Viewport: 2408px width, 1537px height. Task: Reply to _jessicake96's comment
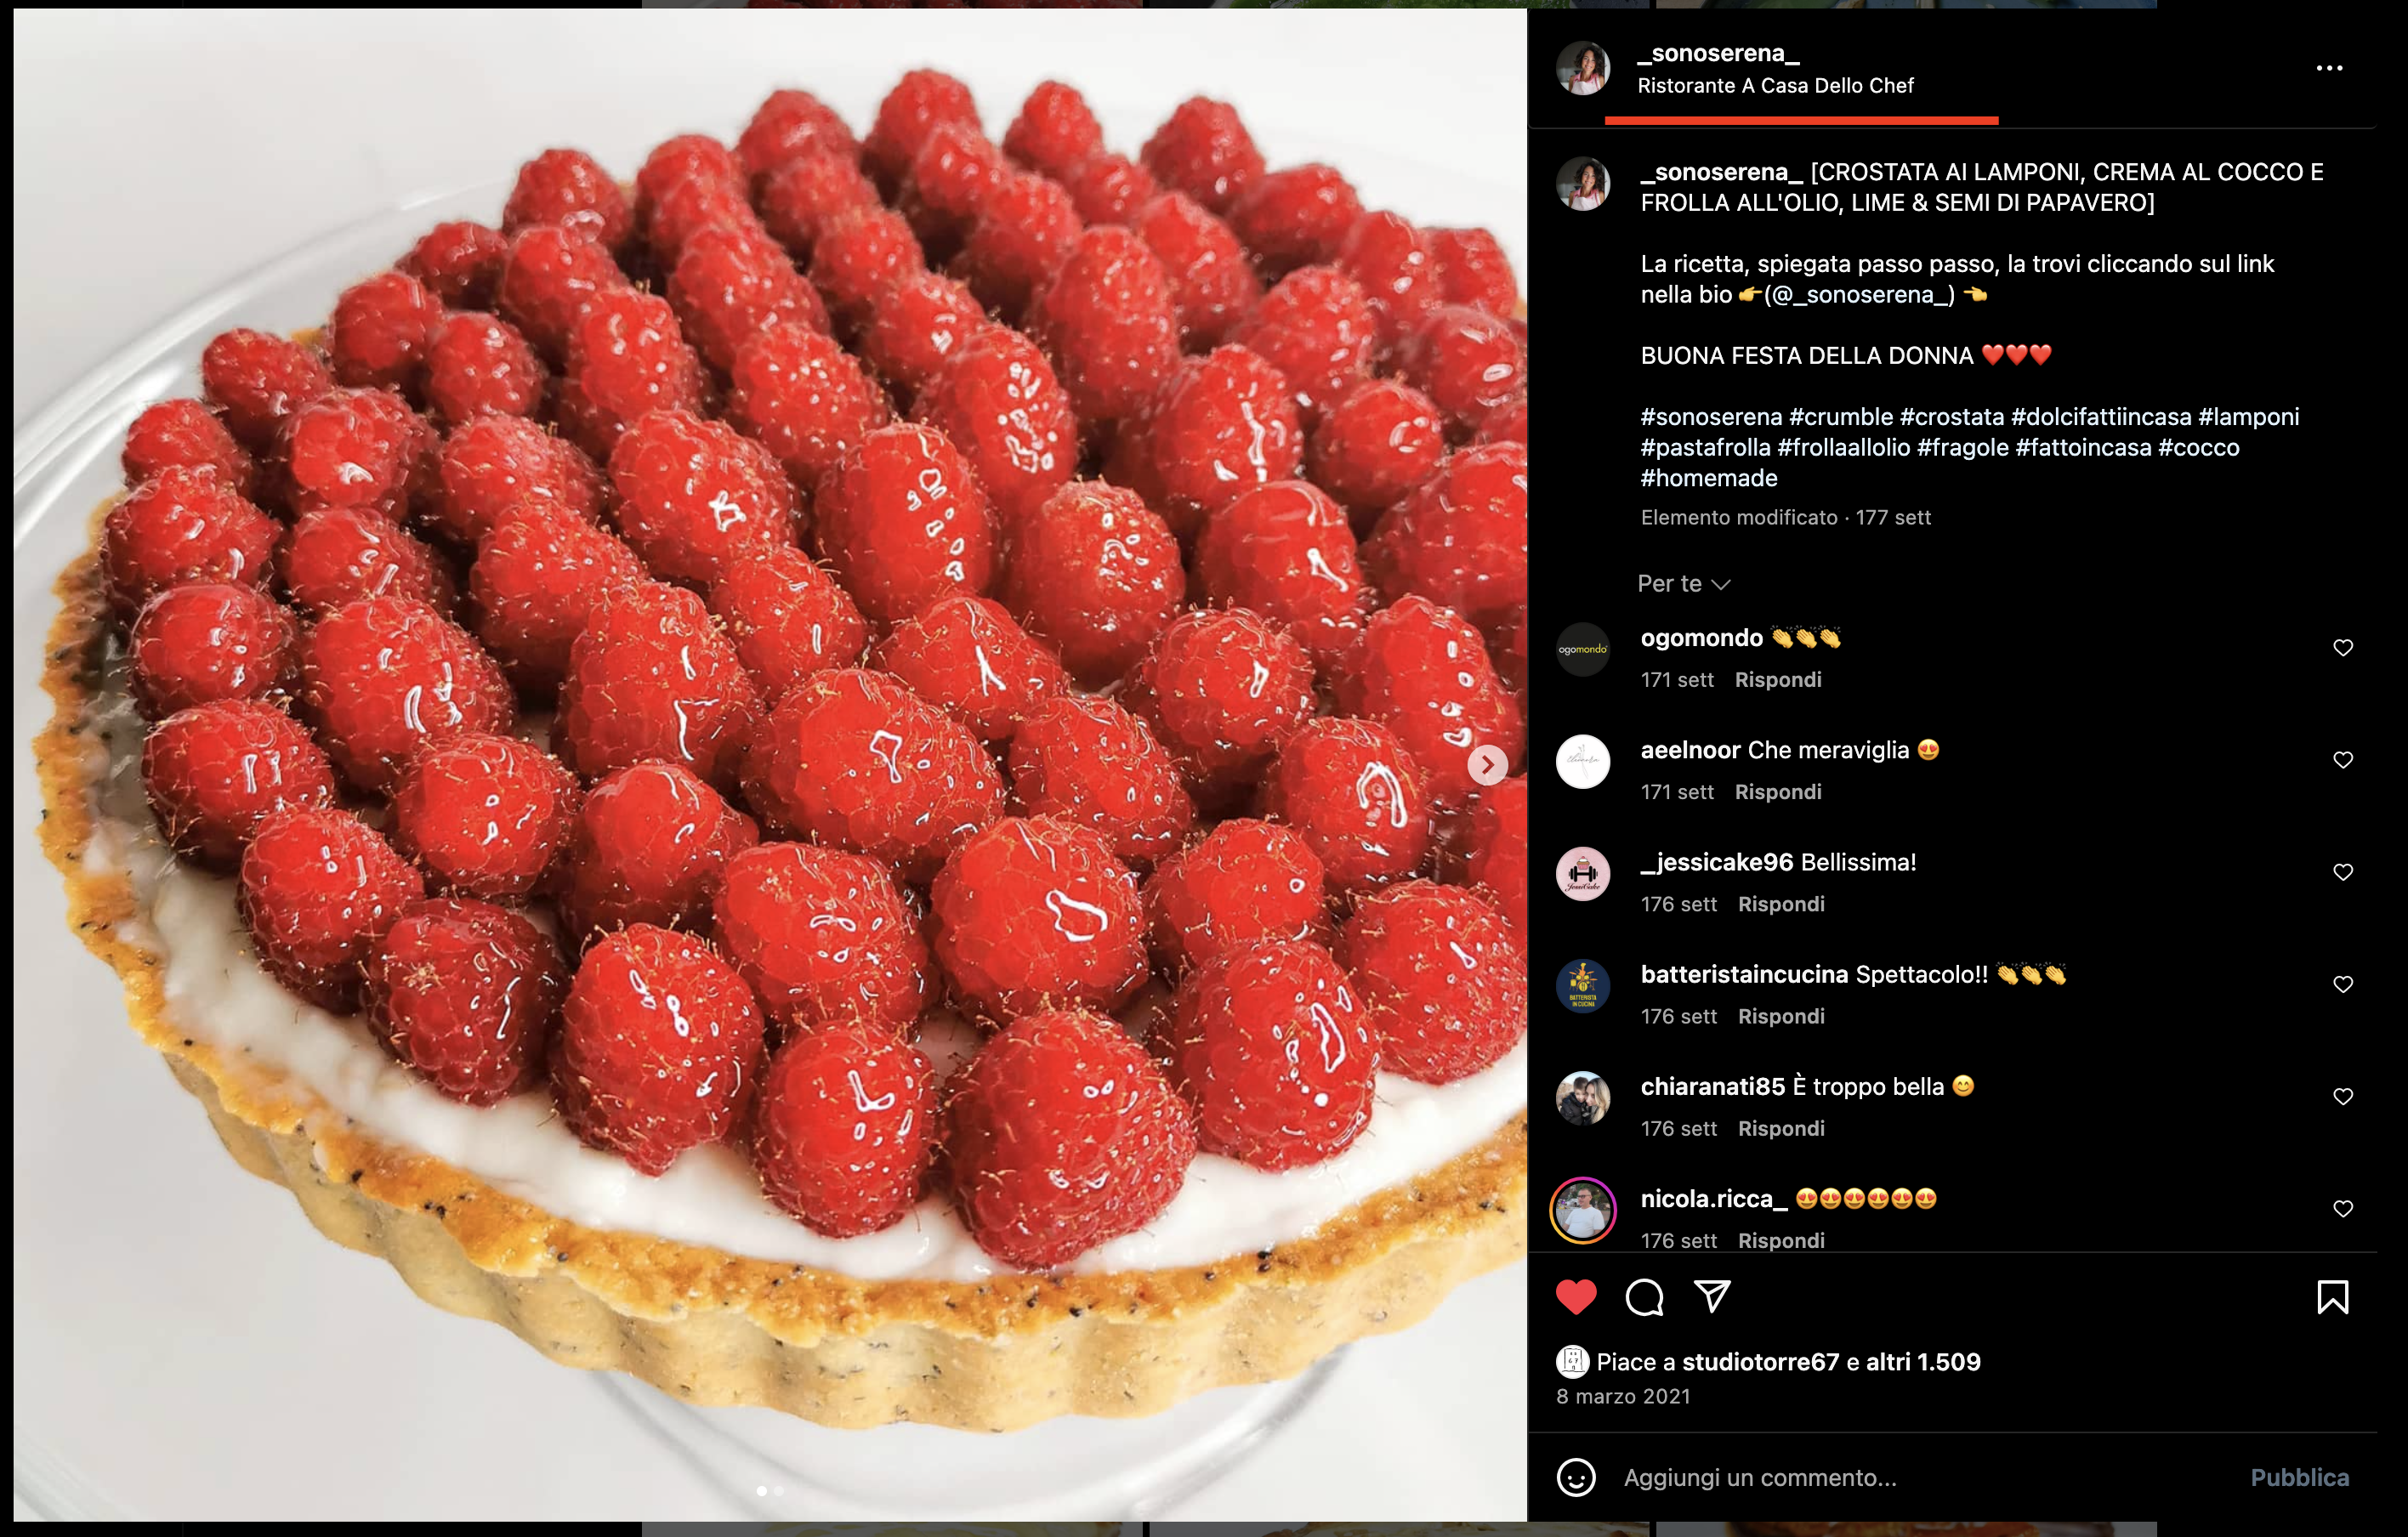tap(1781, 904)
